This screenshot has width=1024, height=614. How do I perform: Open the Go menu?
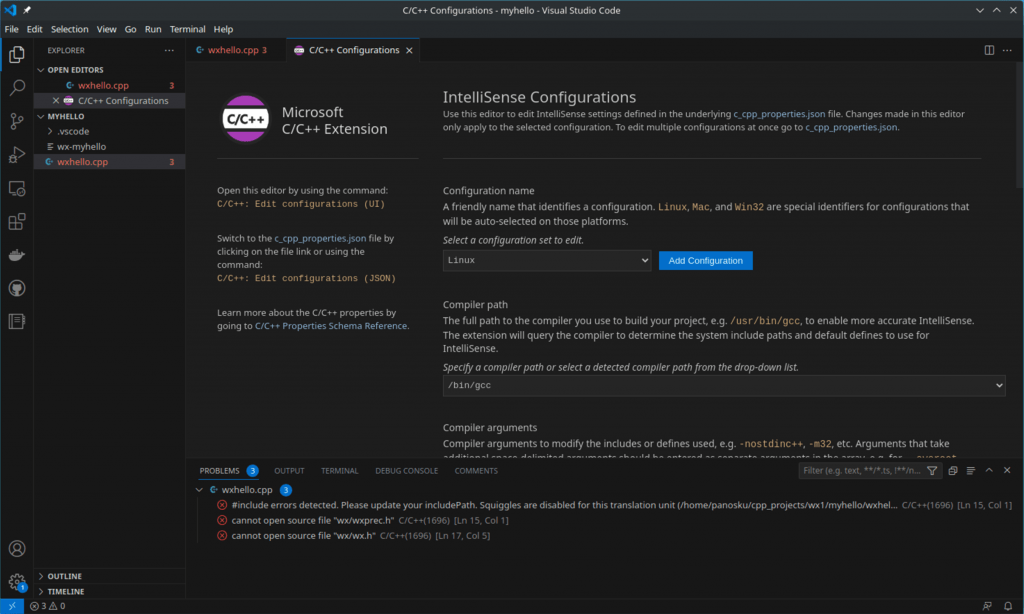(x=131, y=29)
